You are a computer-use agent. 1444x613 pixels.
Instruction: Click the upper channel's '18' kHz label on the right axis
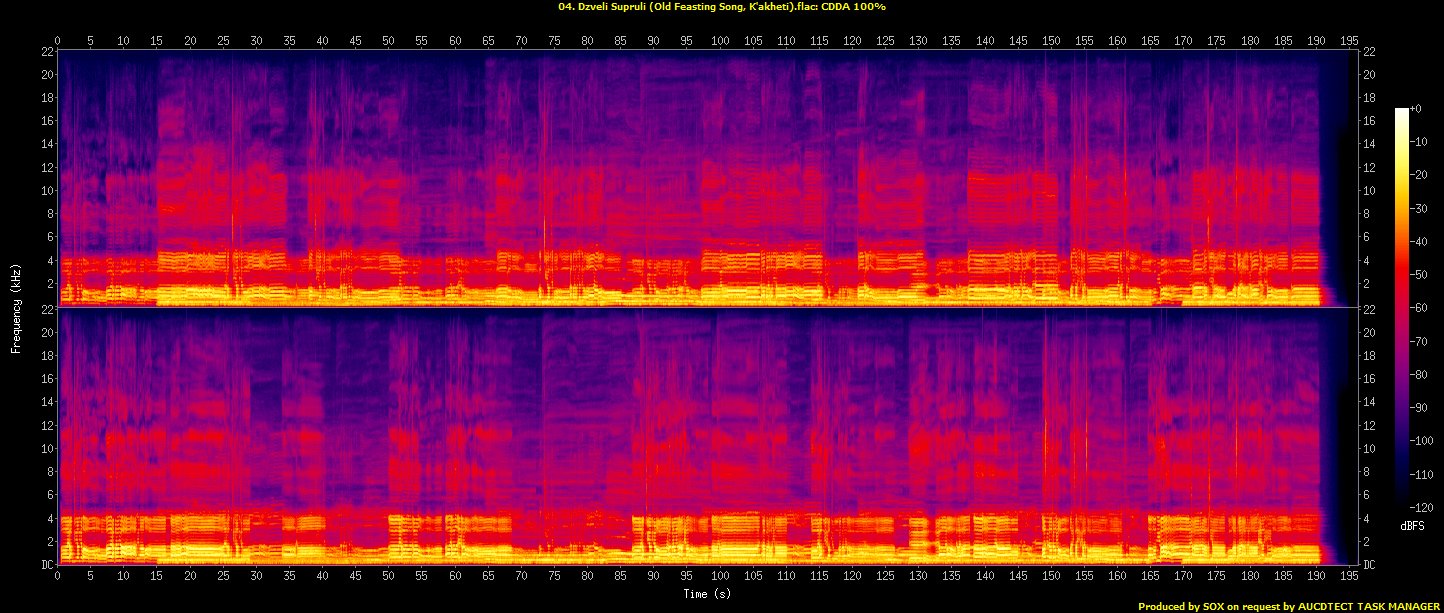coord(1371,98)
